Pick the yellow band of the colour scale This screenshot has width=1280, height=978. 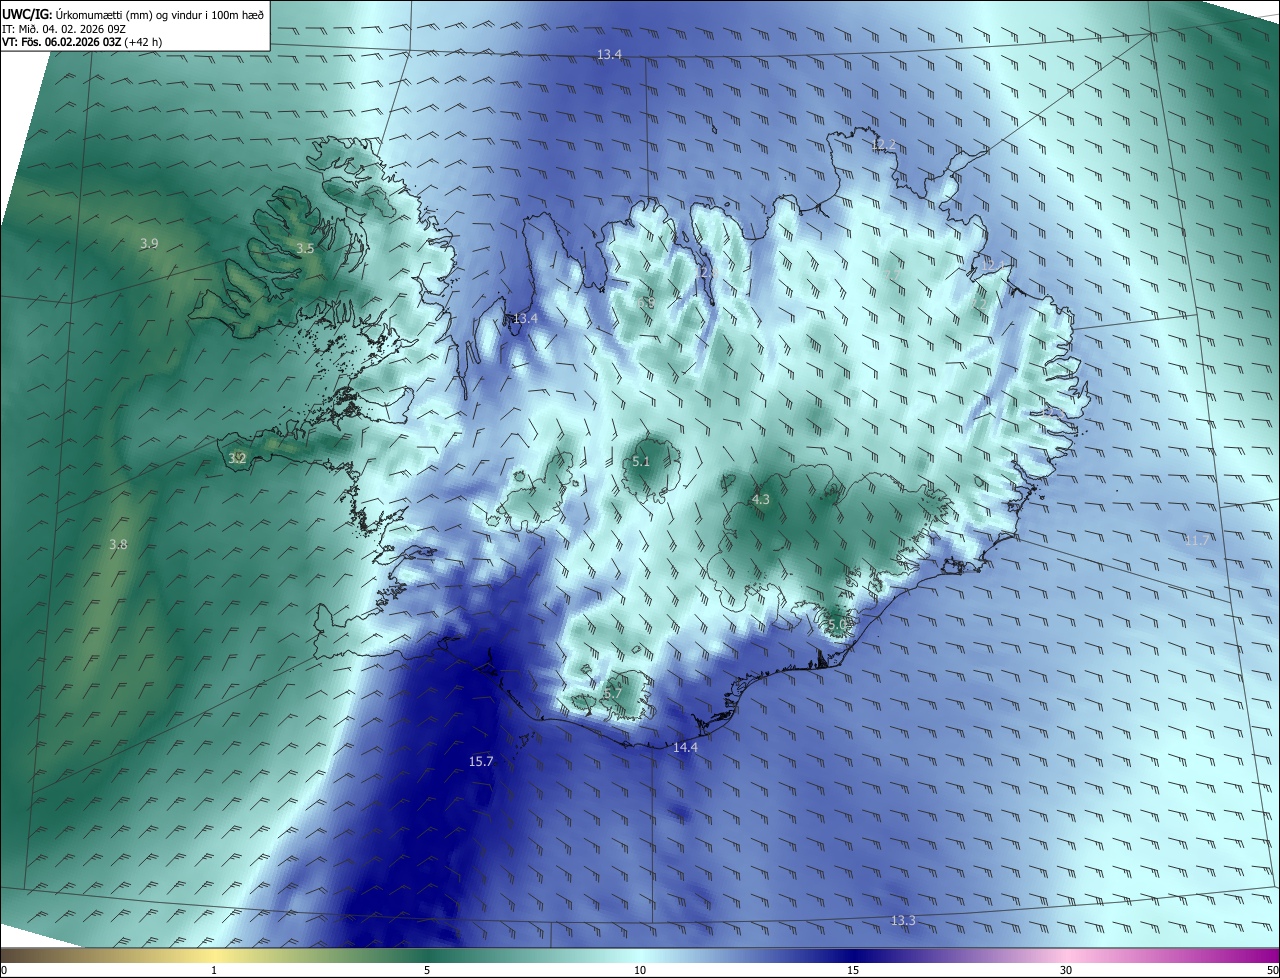tap(215, 956)
